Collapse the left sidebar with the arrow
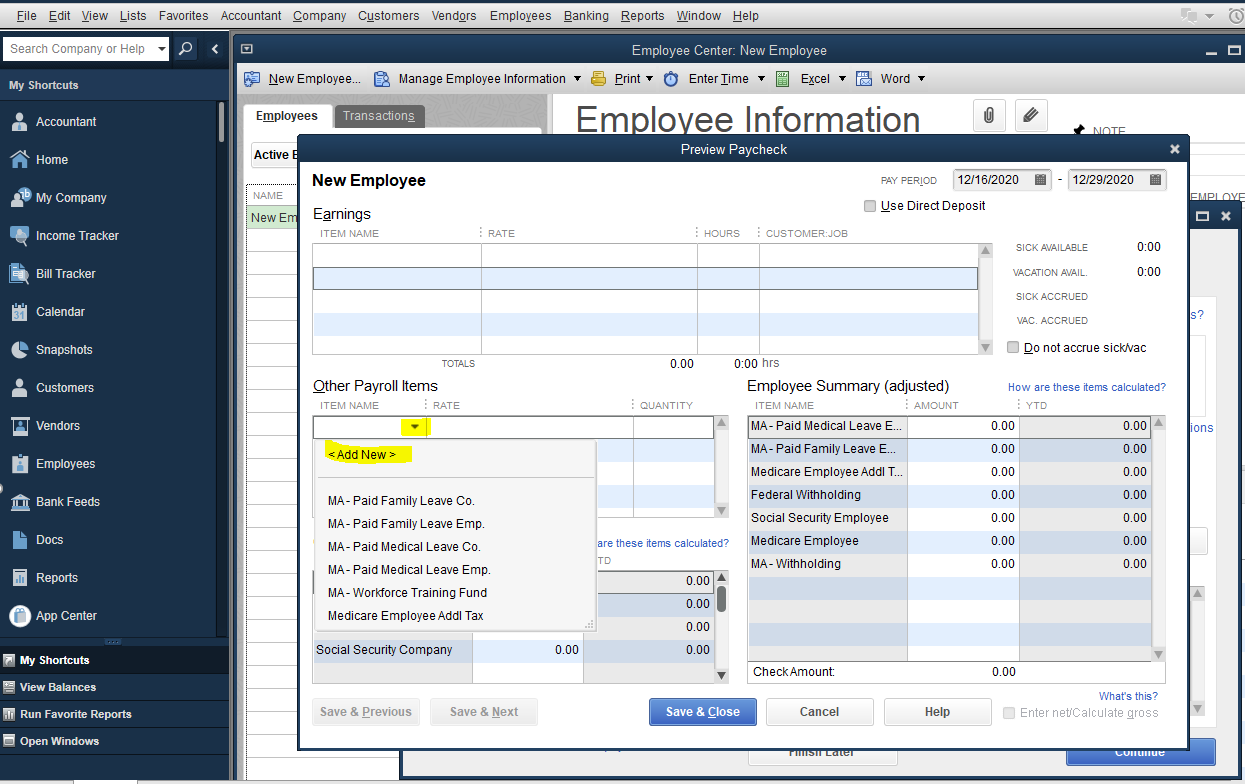The height and width of the screenshot is (784, 1245). click(x=215, y=48)
